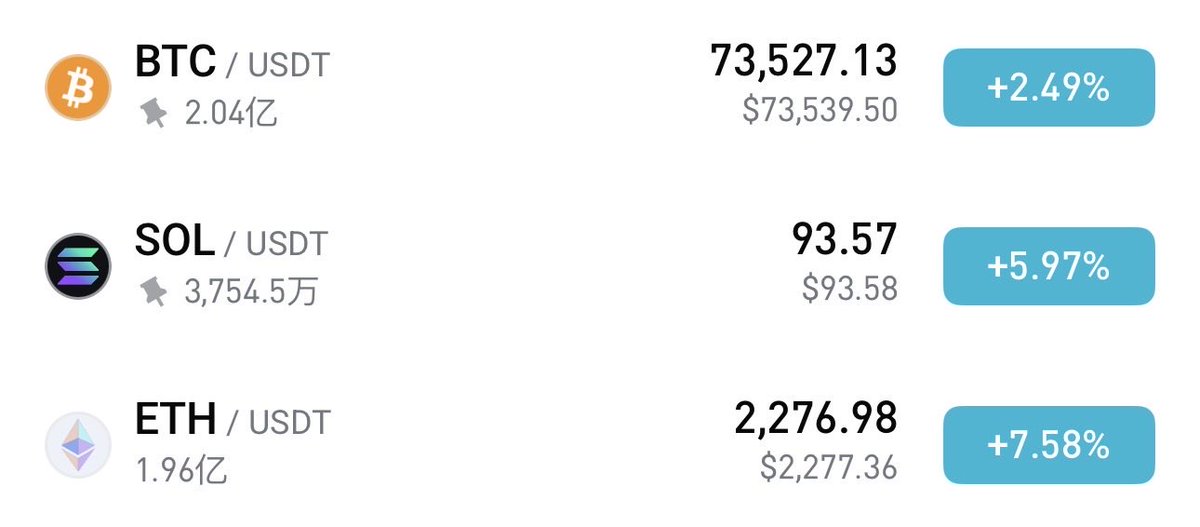Viewport: 1200px width, 527px height.
Task: Click the Solana coin icon
Action: tap(78, 266)
